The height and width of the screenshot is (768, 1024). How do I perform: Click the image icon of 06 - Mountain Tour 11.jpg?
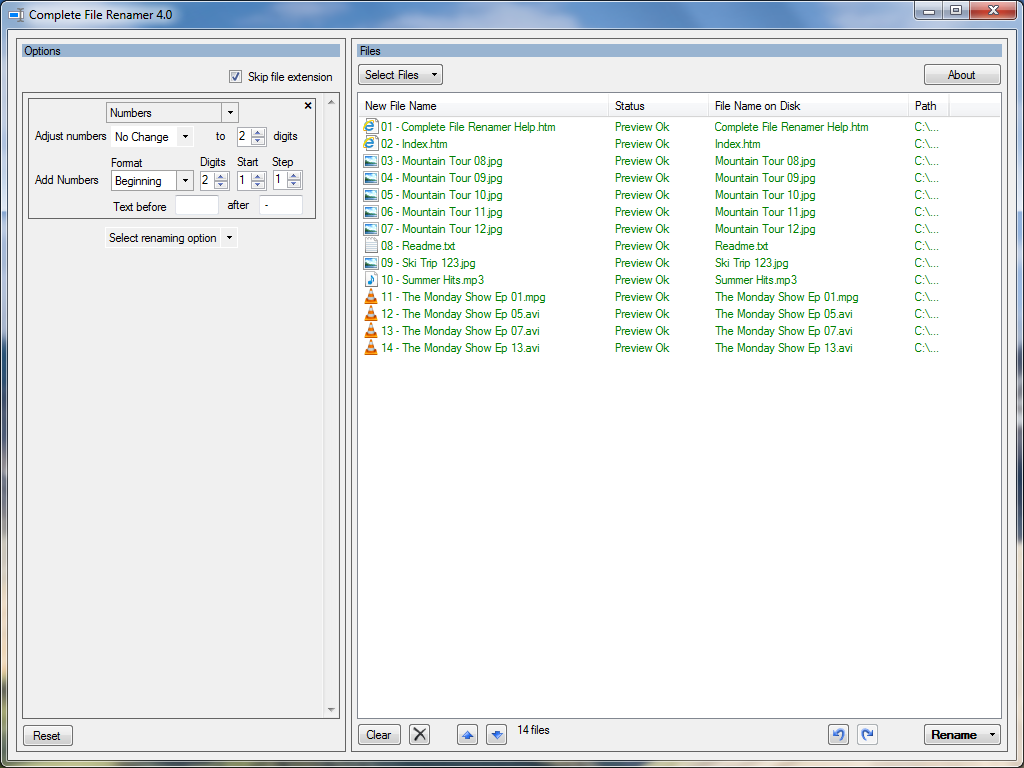[x=370, y=212]
